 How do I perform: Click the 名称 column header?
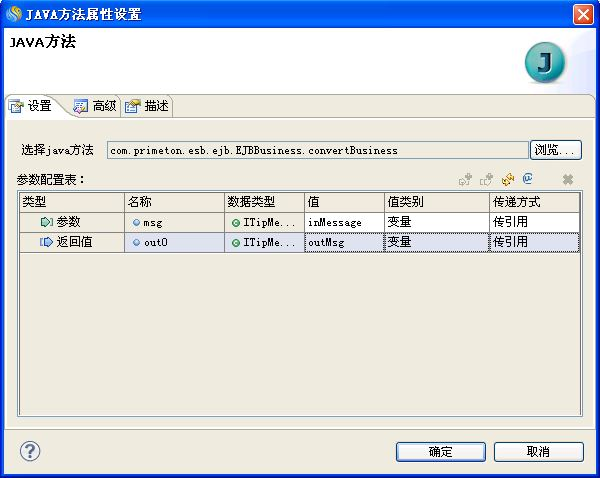click(174, 202)
